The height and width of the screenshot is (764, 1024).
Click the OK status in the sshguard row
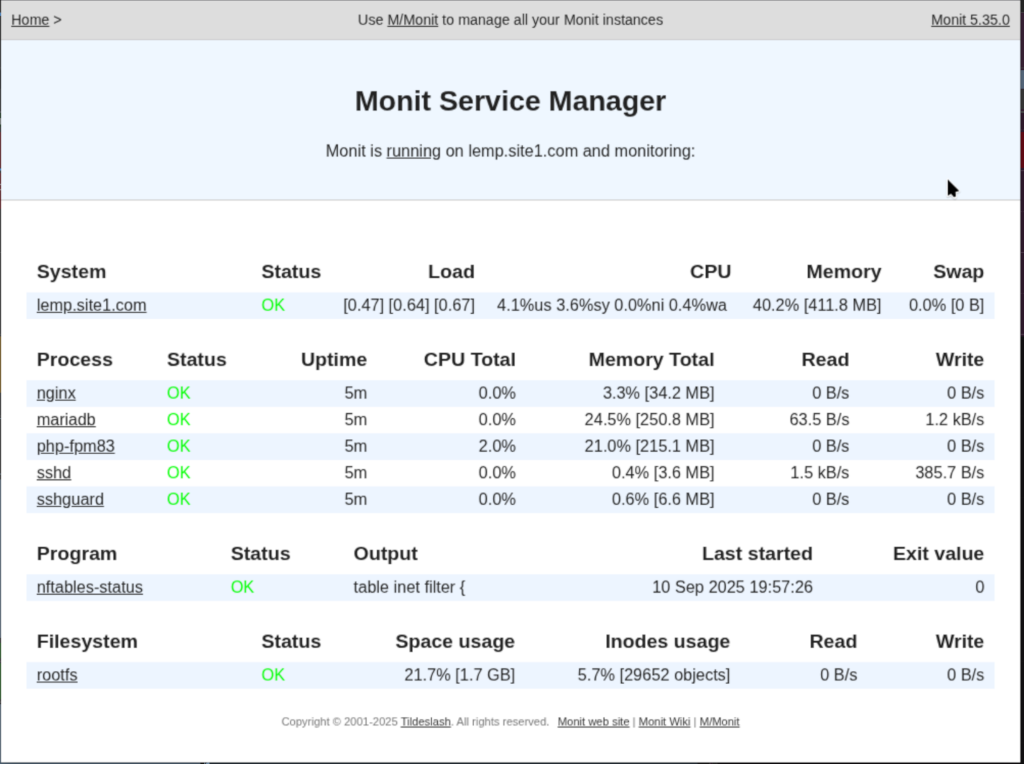pos(178,500)
